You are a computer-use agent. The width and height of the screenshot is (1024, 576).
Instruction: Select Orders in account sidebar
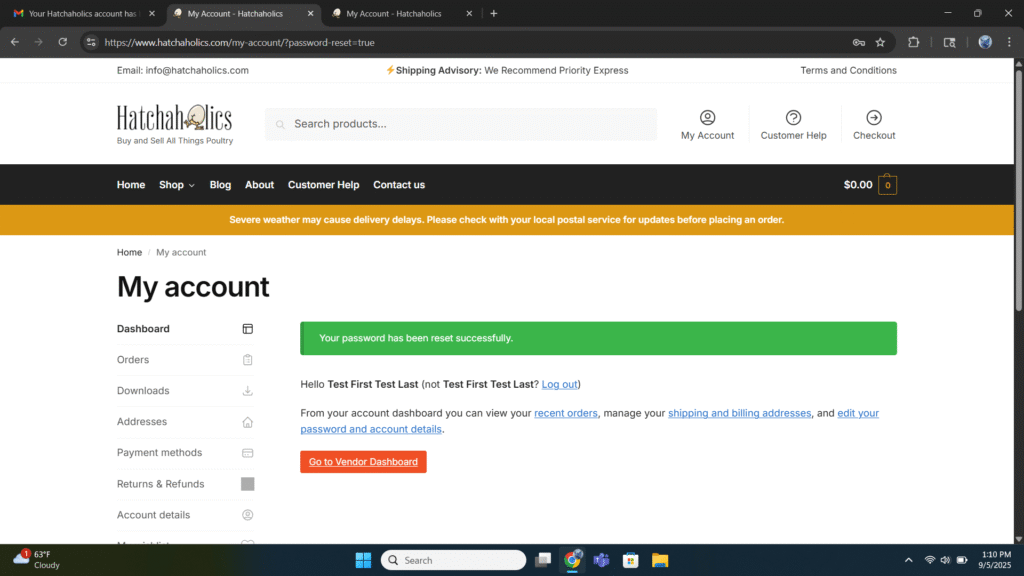click(x=133, y=360)
